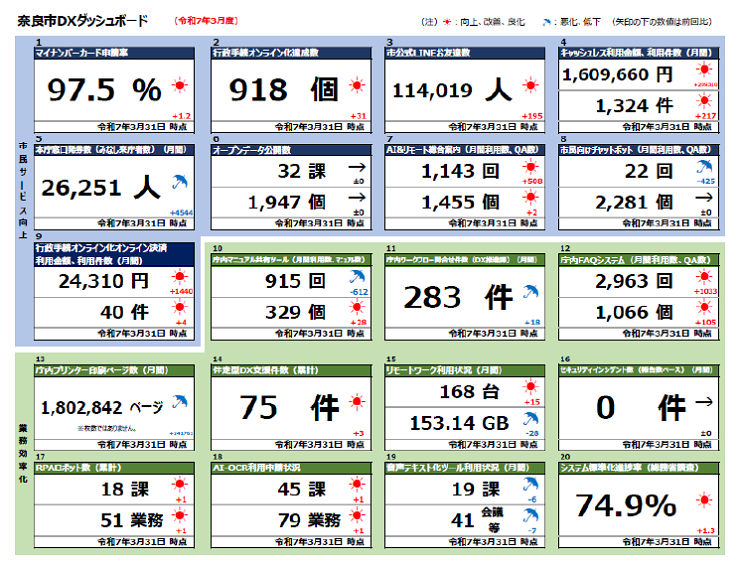Viewport: 740px width, 566px height.
Task: Click the sun icon in the legend note
Action: click(447, 22)
